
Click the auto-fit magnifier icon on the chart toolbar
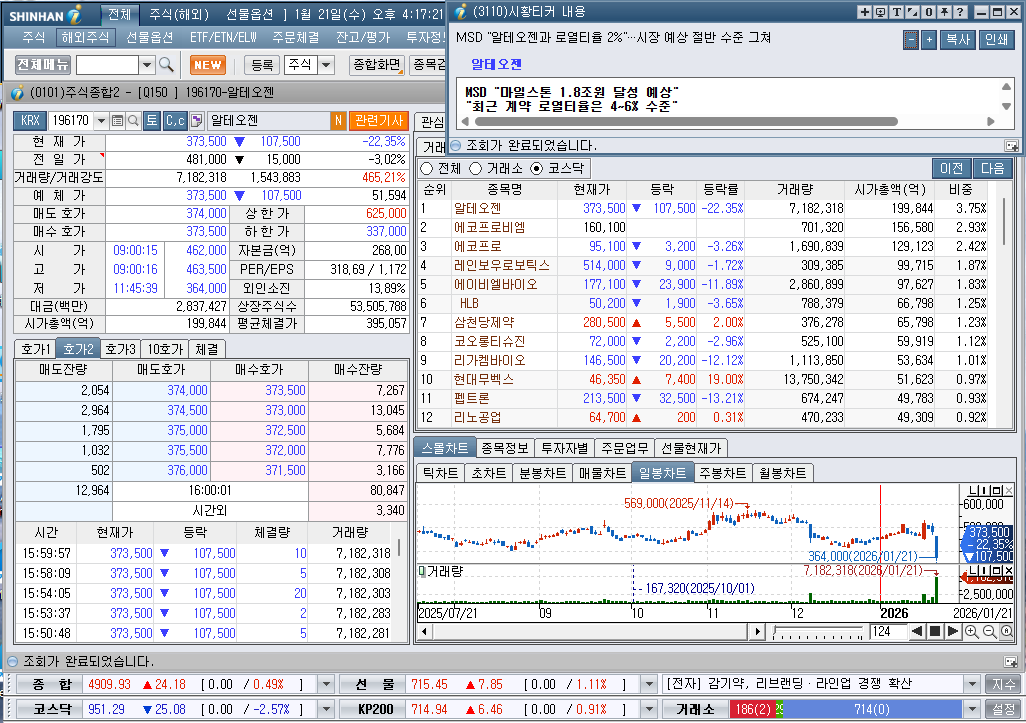[1006, 631]
